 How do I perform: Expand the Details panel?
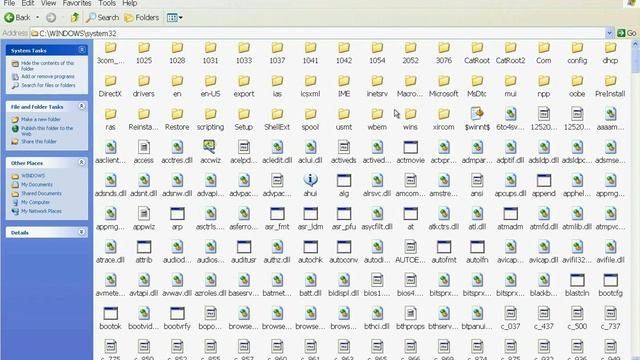pyautogui.click(x=82, y=232)
